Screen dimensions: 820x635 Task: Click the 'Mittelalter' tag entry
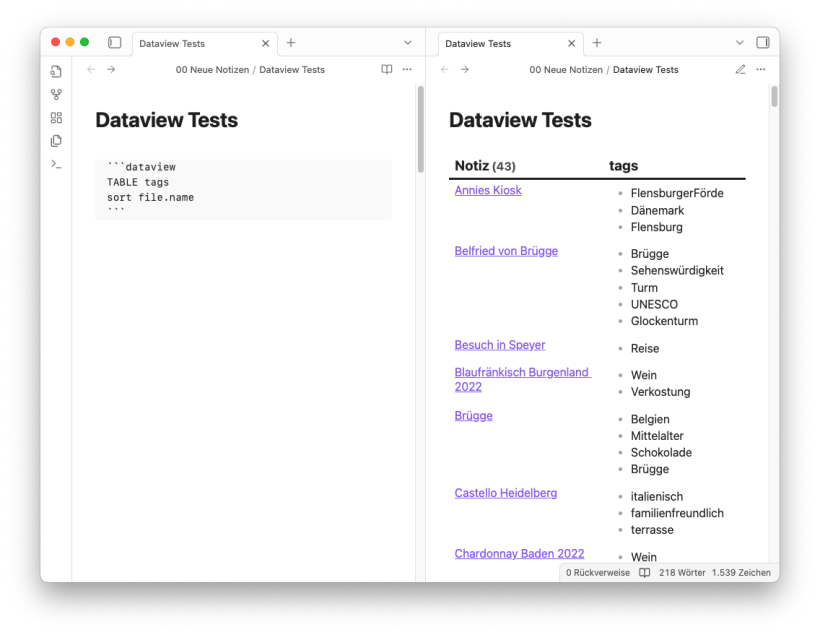click(x=657, y=436)
